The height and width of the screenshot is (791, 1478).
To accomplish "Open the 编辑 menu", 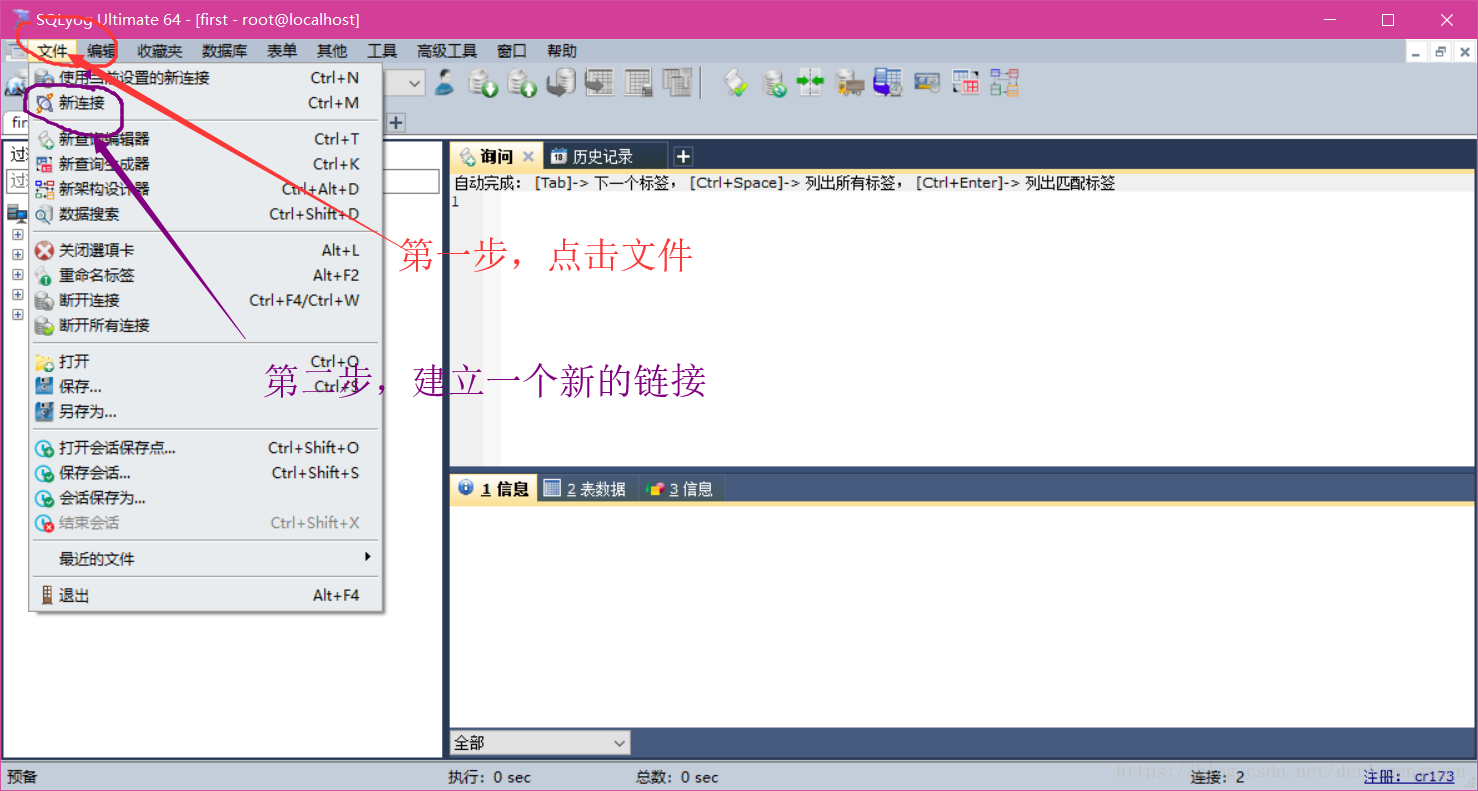I will point(101,51).
